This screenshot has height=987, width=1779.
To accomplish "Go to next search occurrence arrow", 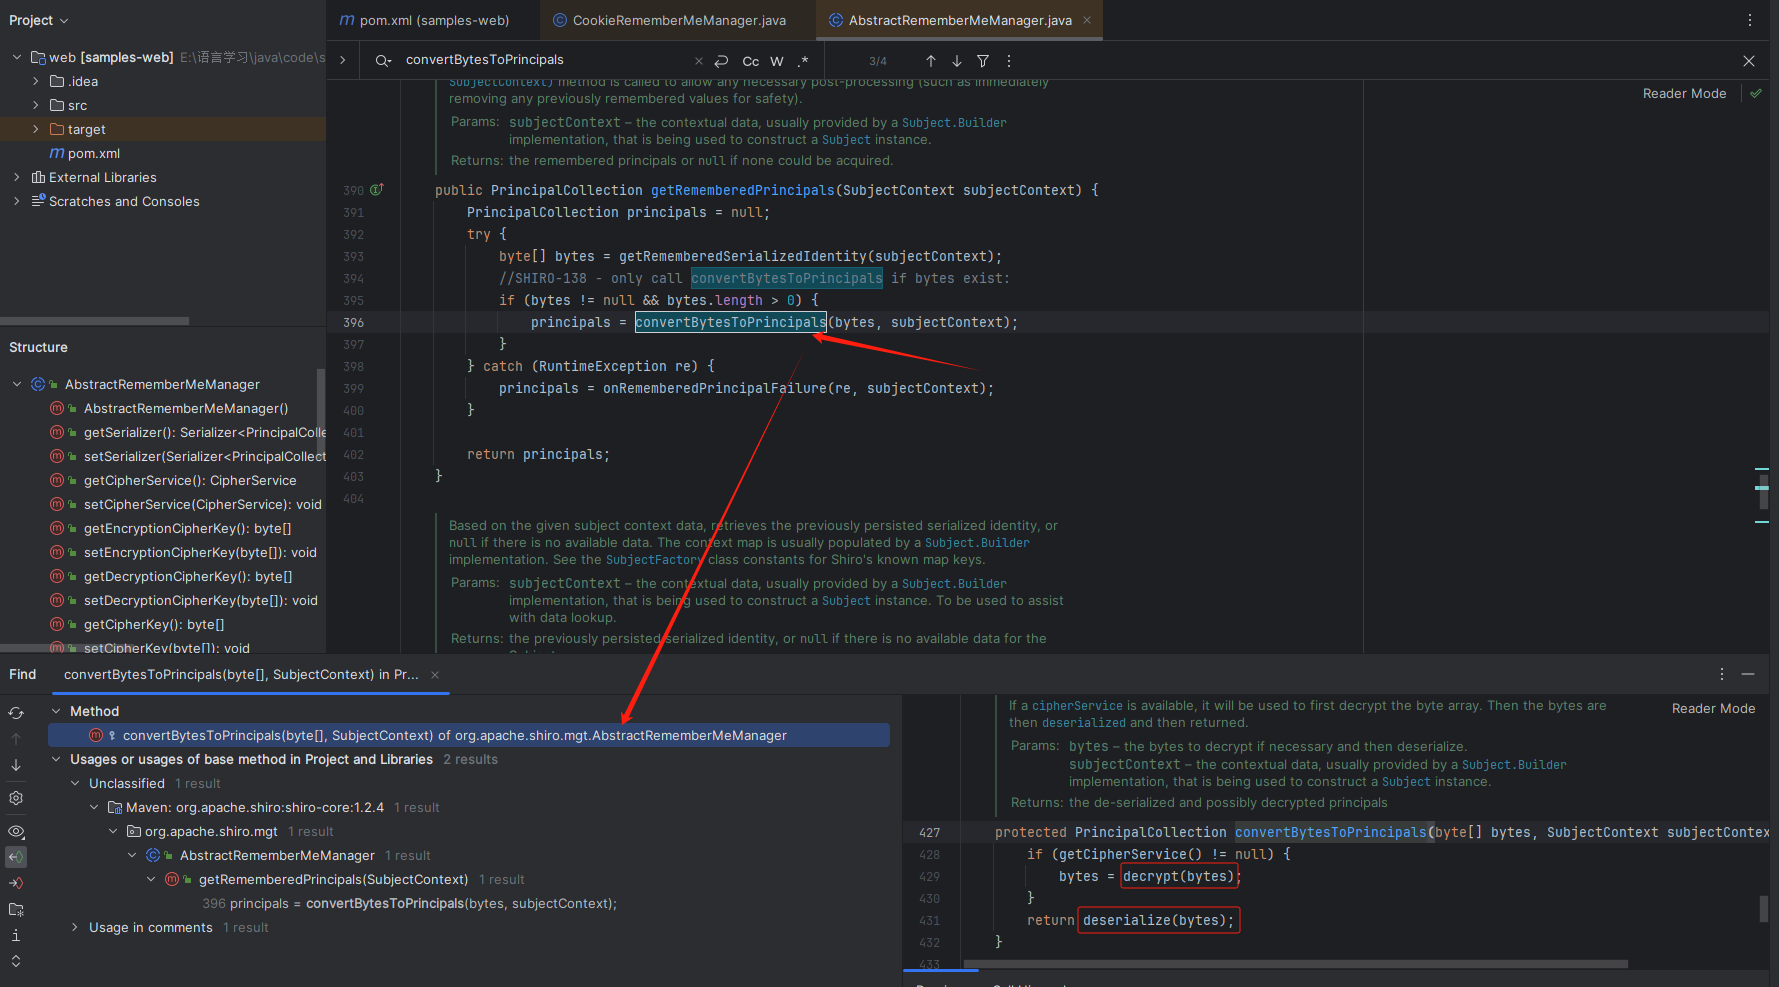I will pyautogui.click(x=957, y=61).
